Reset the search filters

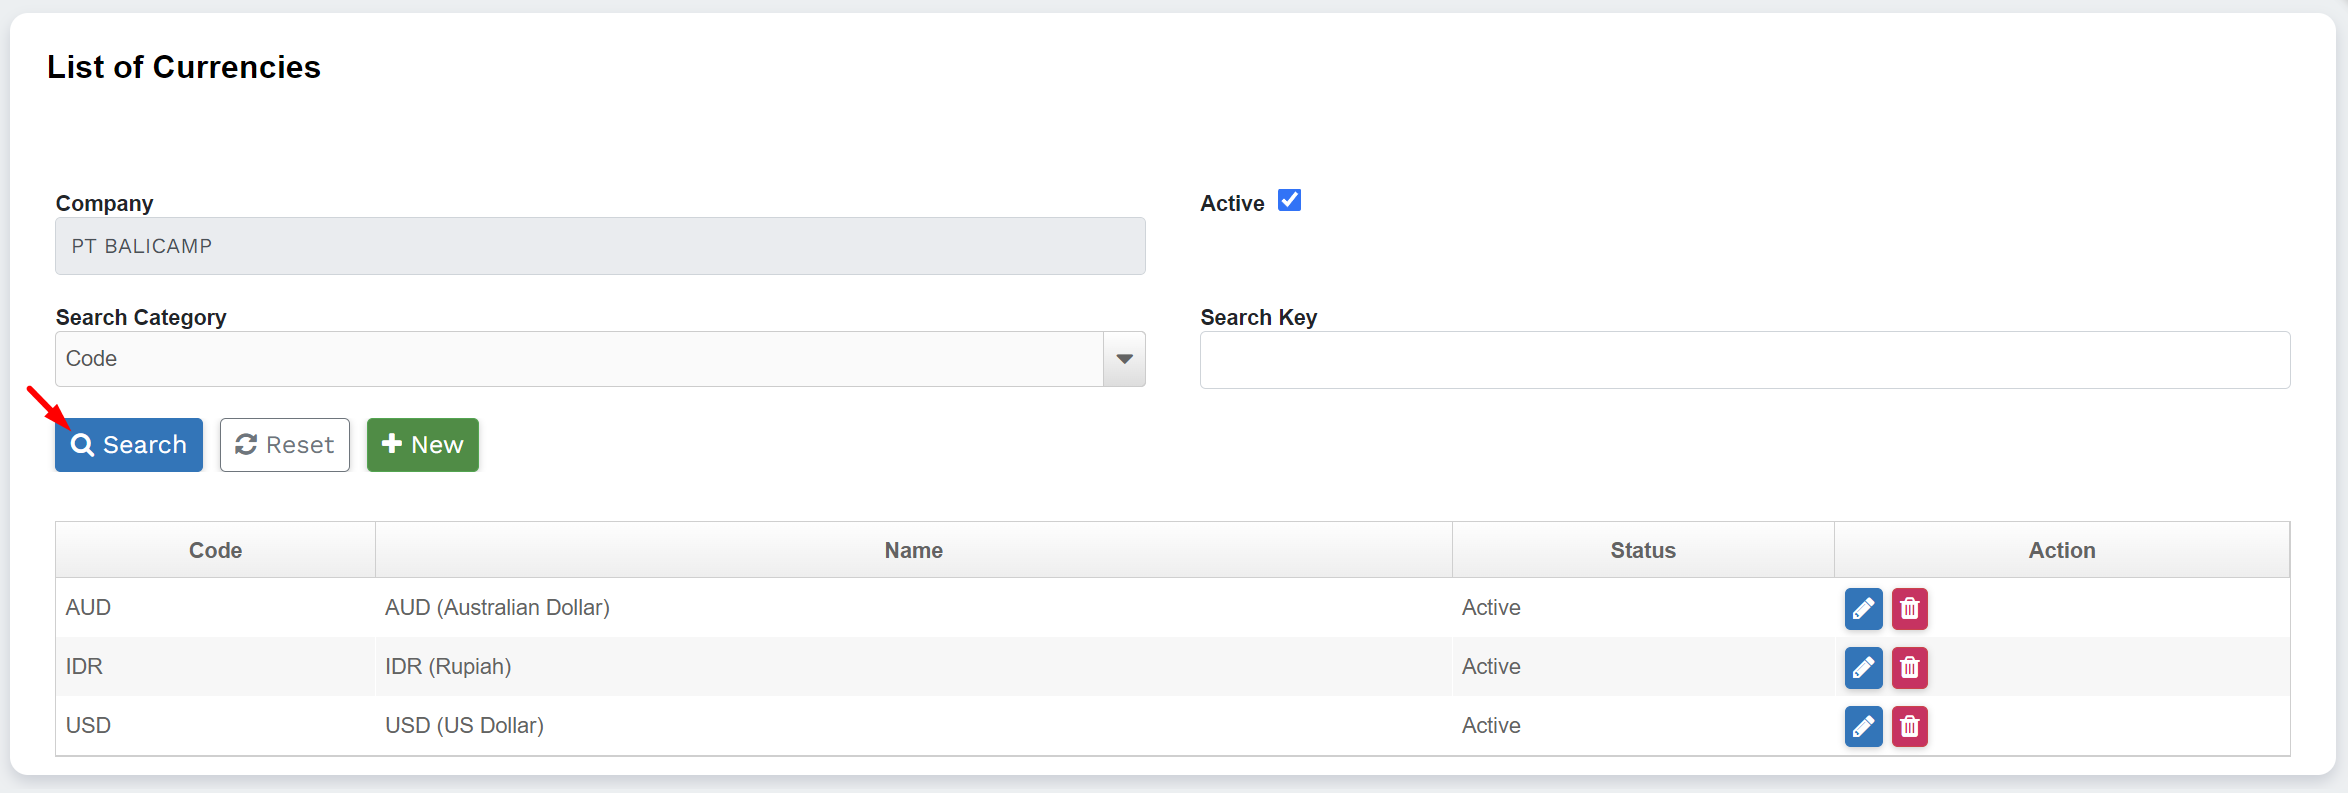285,445
